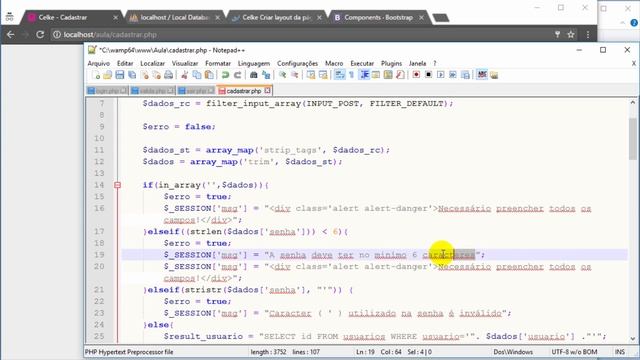640x360 pixels.
Task: Stop macro recording
Action: (x=428, y=75)
